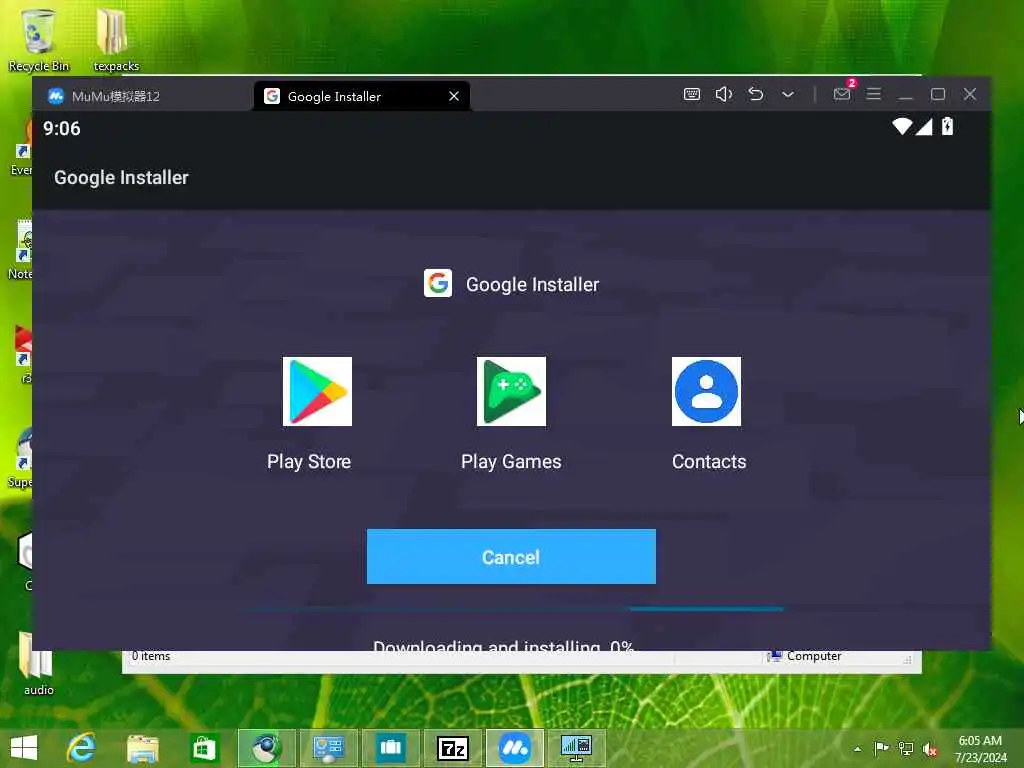Image resolution: width=1024 pixels, height=768 pixels.
Task: Maximize the MuMu emulator window
Action: [938, 94]
